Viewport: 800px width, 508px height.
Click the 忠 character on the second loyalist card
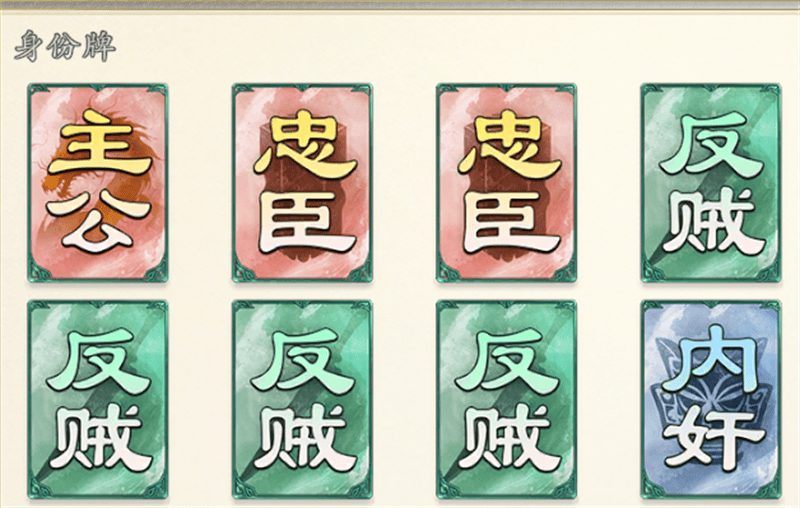[x=509, y=147]
